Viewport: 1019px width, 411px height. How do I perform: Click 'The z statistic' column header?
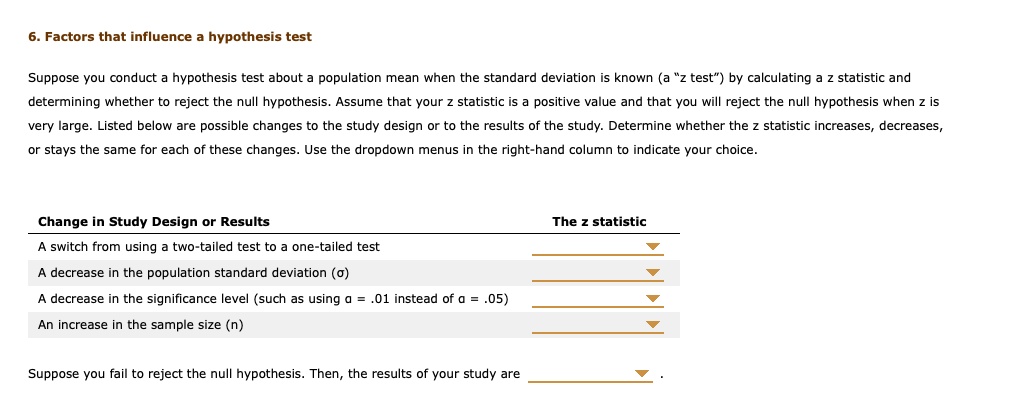tap(599, 221)
